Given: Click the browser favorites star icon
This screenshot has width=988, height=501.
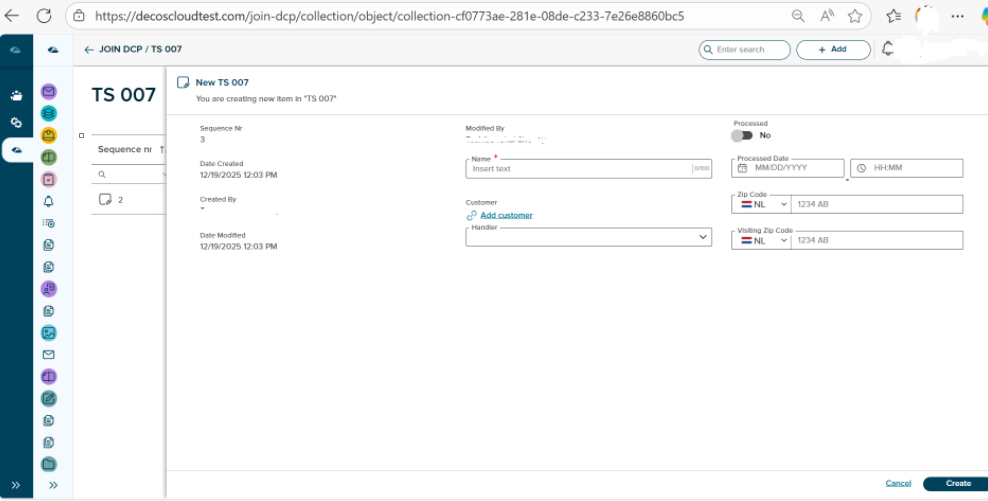Looking at the screenshot, I should (855, 16).
